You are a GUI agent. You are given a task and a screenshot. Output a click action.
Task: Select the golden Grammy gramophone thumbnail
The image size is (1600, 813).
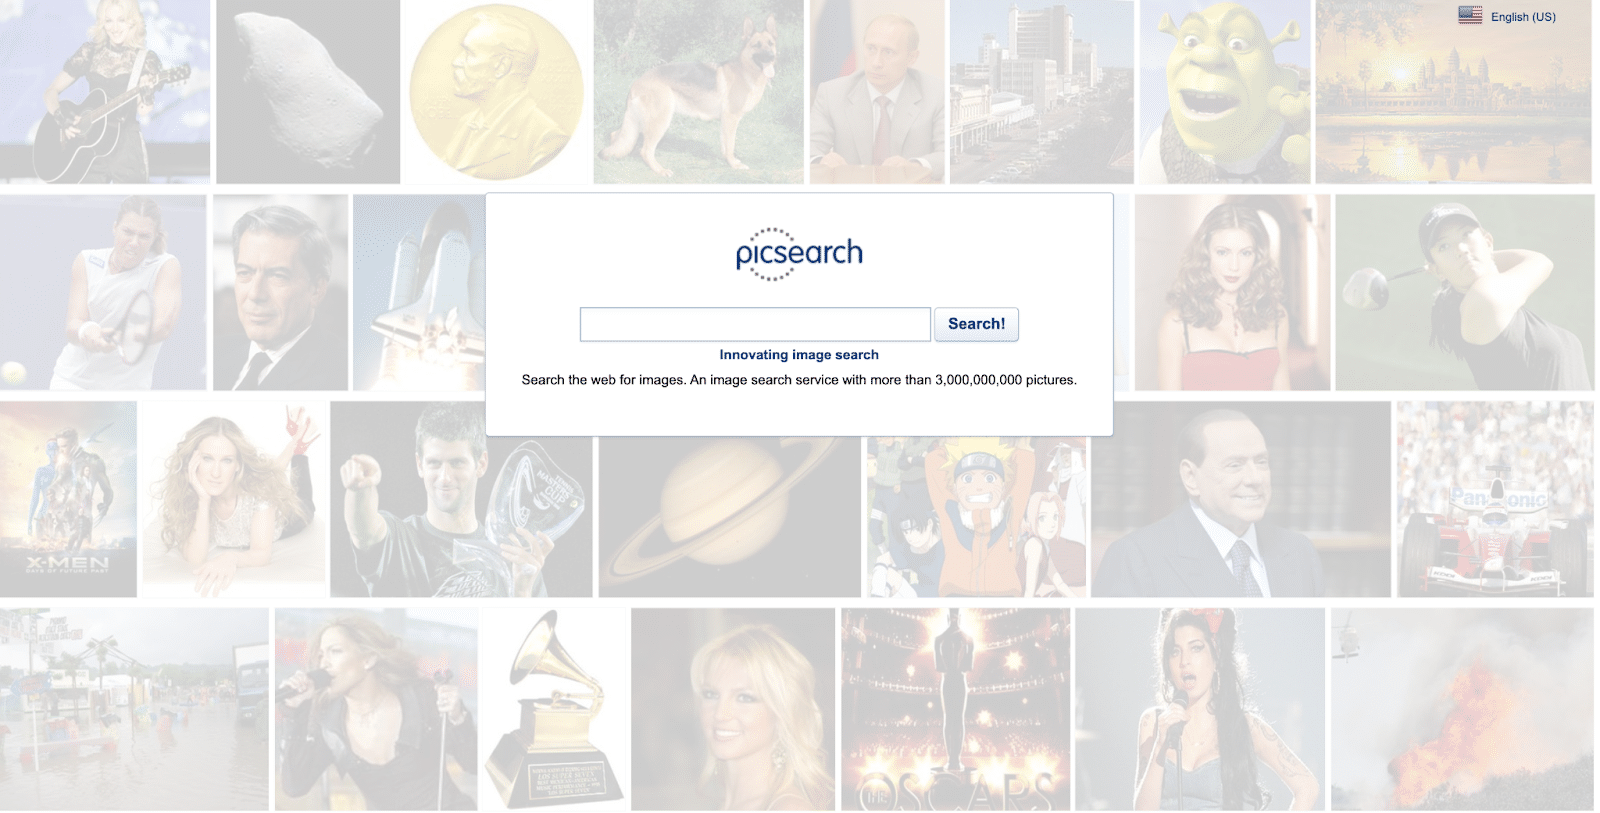554,709
